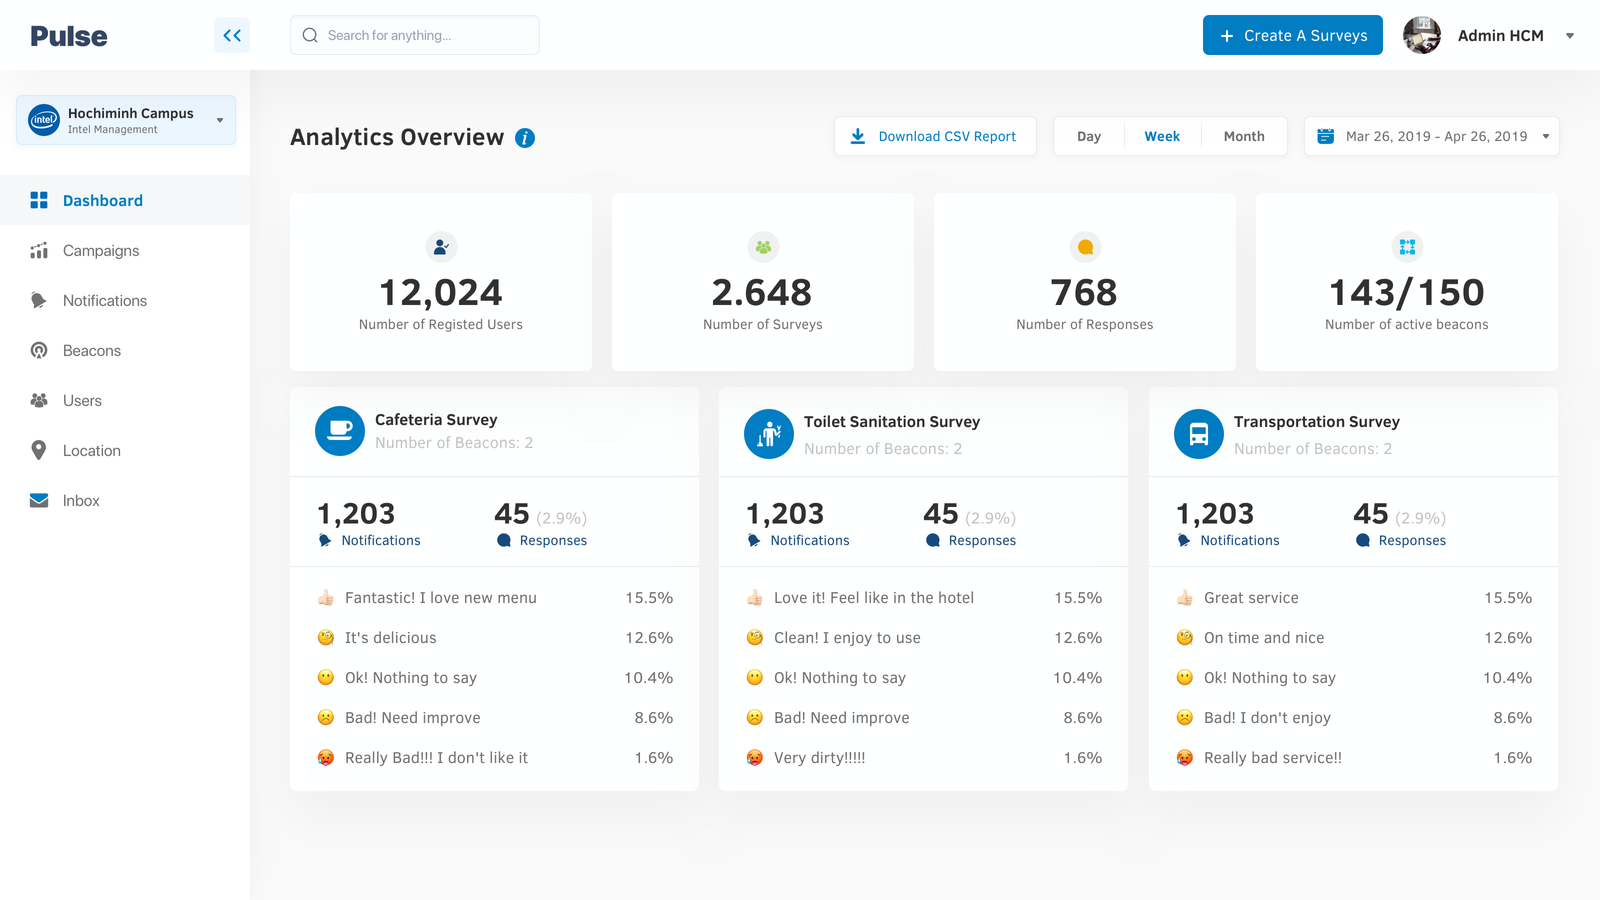
Task: Click the Beacons sidebar icon
Action: click(x=39, y=350)
